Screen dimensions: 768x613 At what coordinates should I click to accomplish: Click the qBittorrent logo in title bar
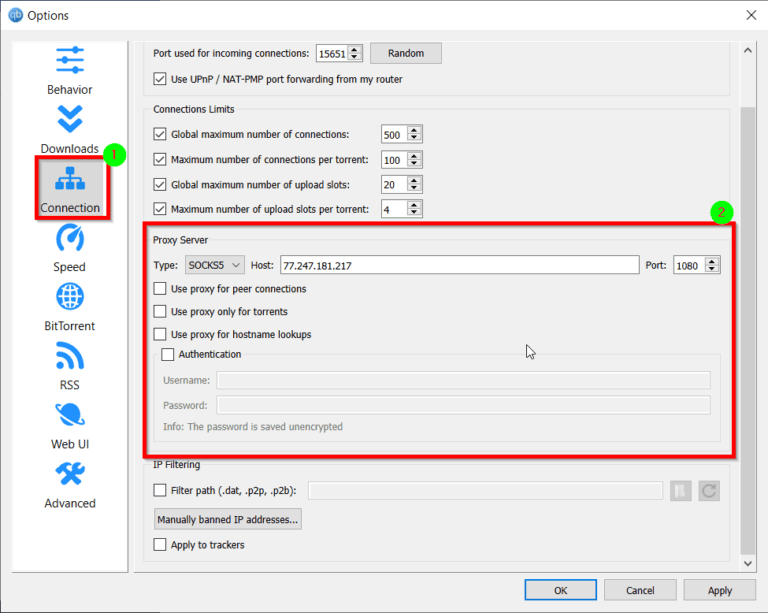(16, 15)
